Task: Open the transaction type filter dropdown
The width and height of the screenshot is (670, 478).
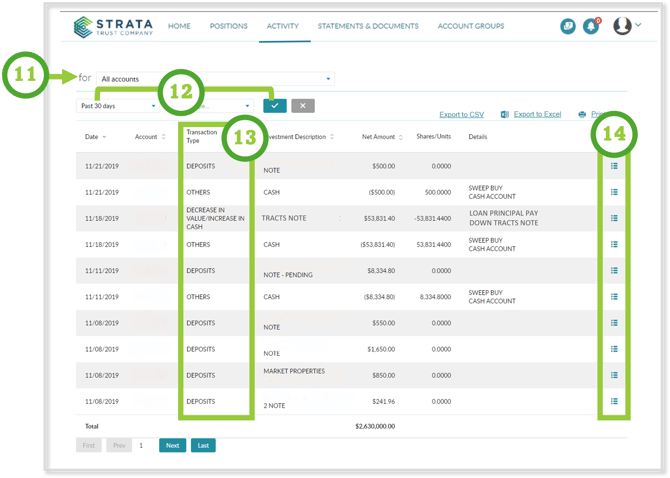Action: (220, 106)
